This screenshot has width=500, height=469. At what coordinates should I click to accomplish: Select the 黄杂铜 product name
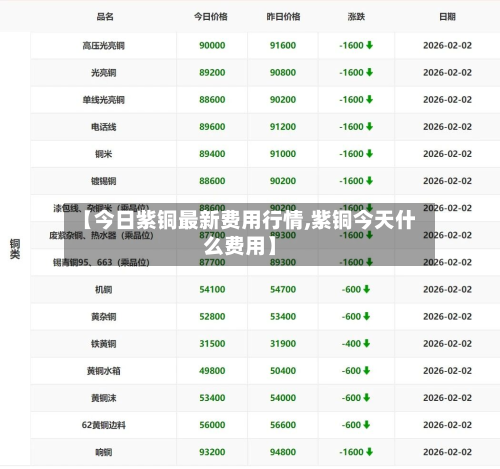pos(104,317)
